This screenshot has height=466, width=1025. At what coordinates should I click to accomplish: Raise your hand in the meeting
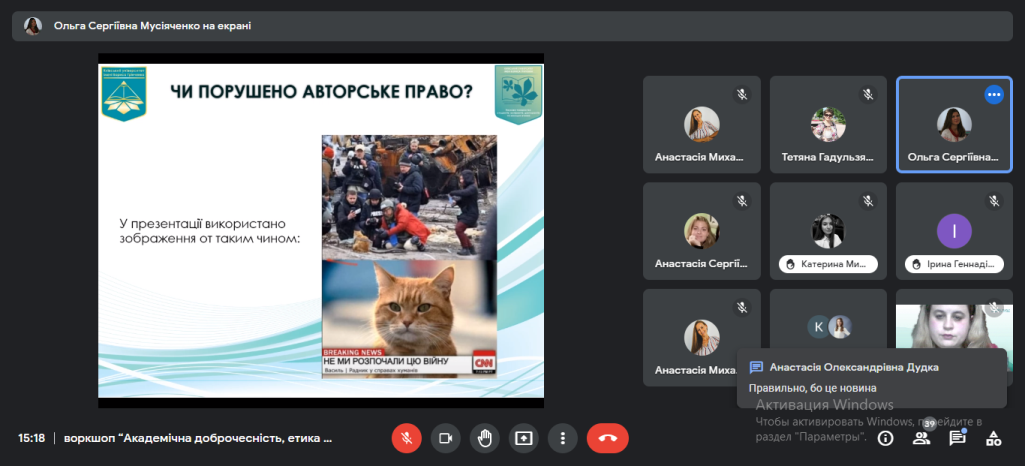pos(485,438)
